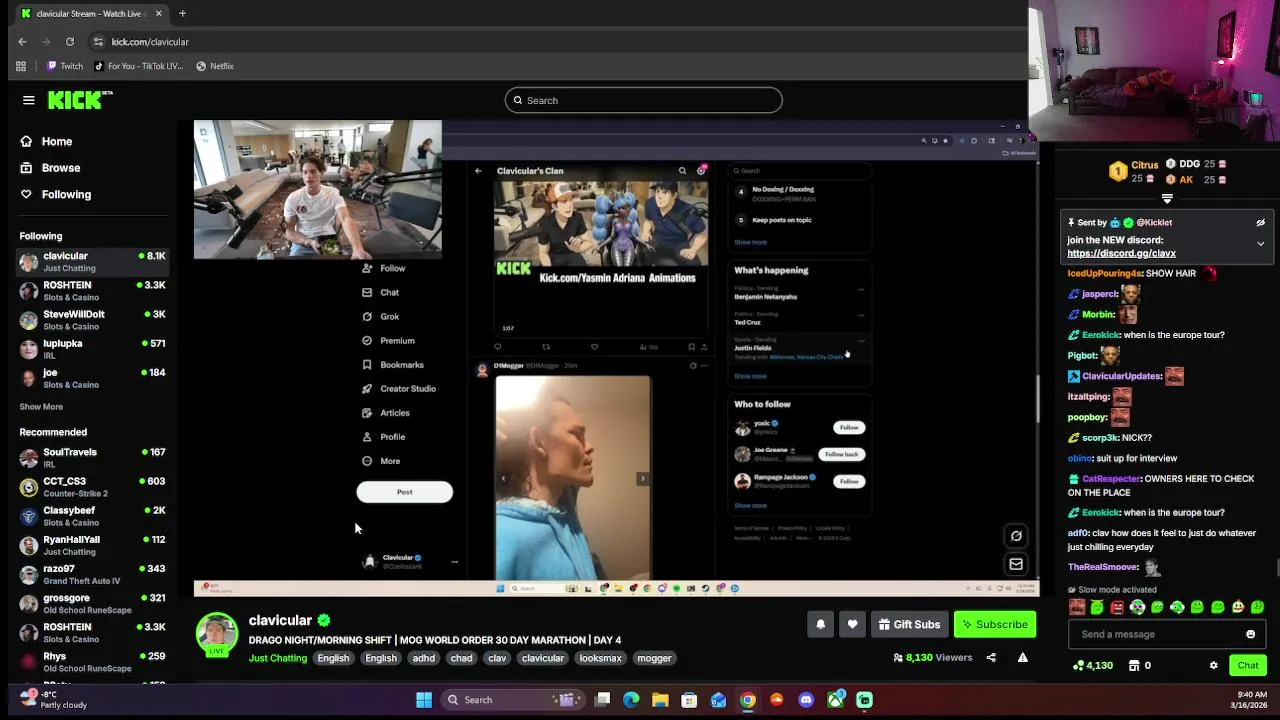1280x720 pixels.
Task: Open grossgore recommended channel
Action: (92, 604)
